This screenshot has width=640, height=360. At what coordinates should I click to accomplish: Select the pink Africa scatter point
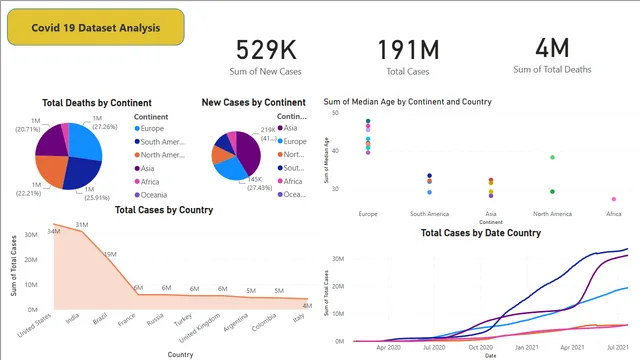click(x=614, y=199)
